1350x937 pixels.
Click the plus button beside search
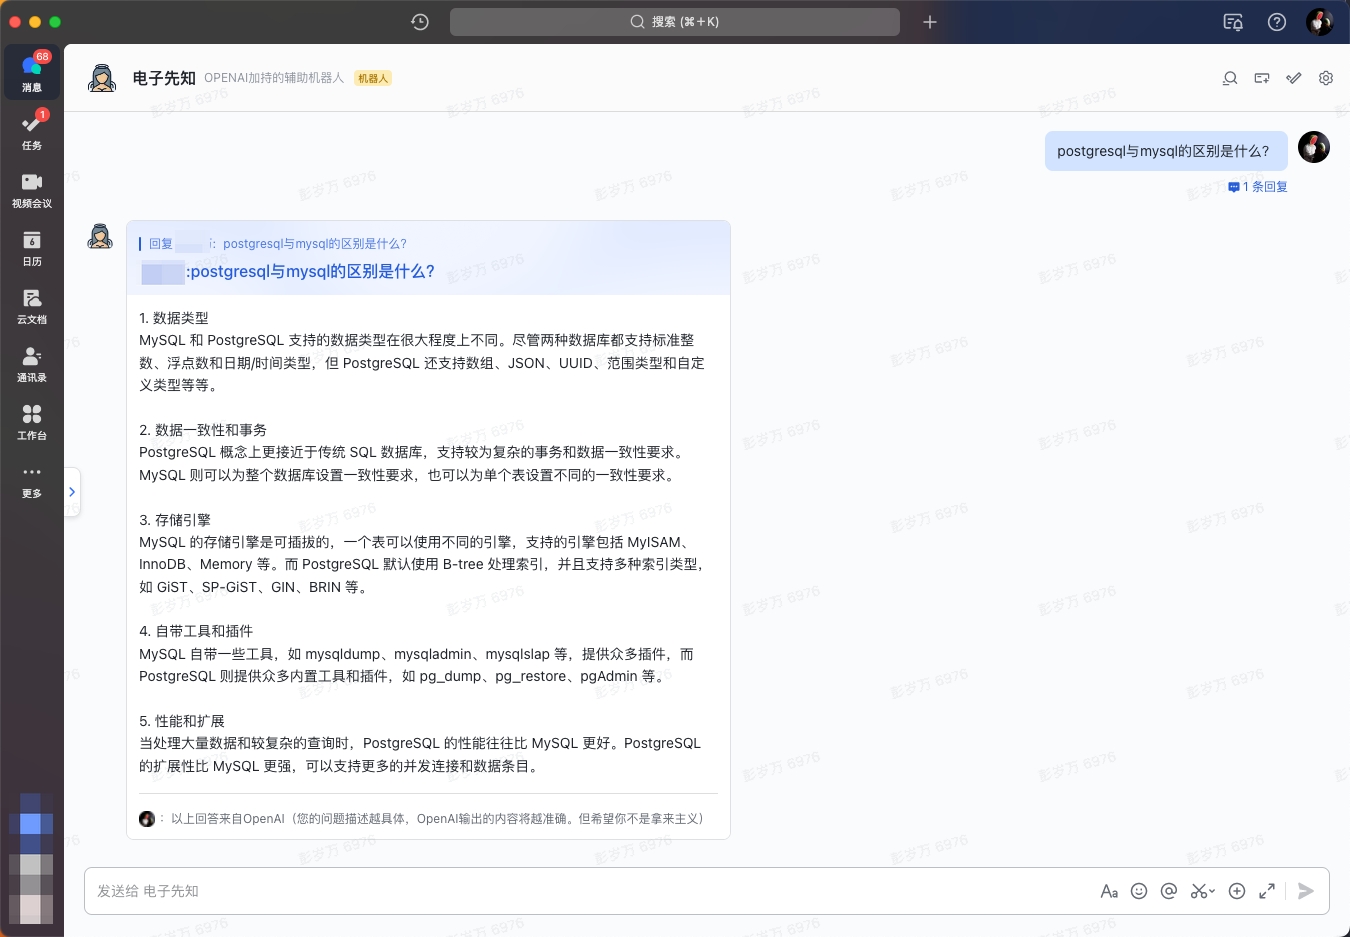click(930, 22)
